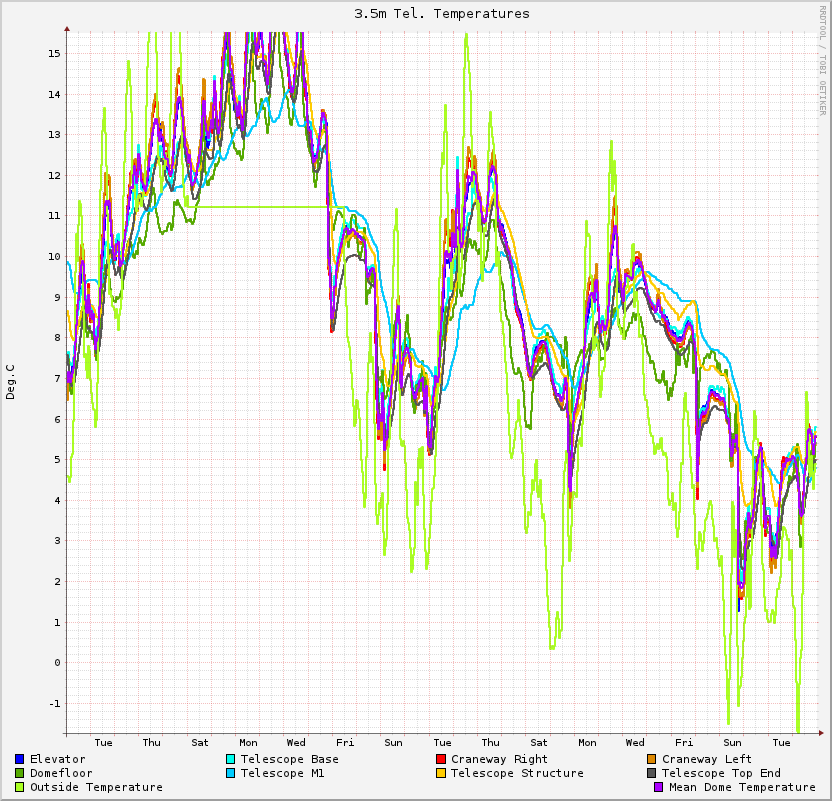This screenshot has height=801, width=832.
Task: Select the Telescope M1 color swatch
Action: [x=231, y=773]
